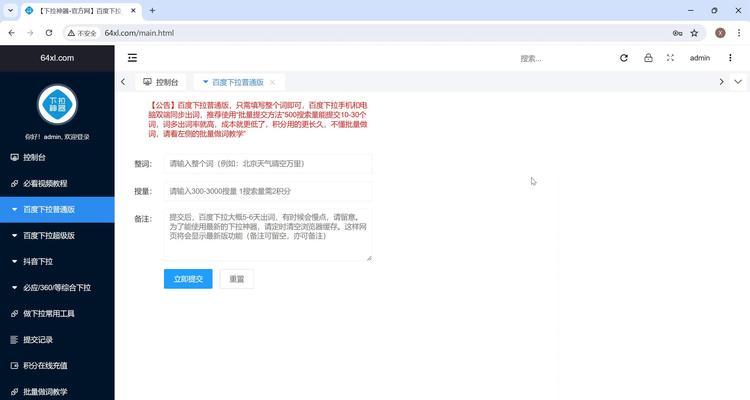Open the more options vertical dots next to admin
Viewport: 750px width, 400px height.
[730, 58]
